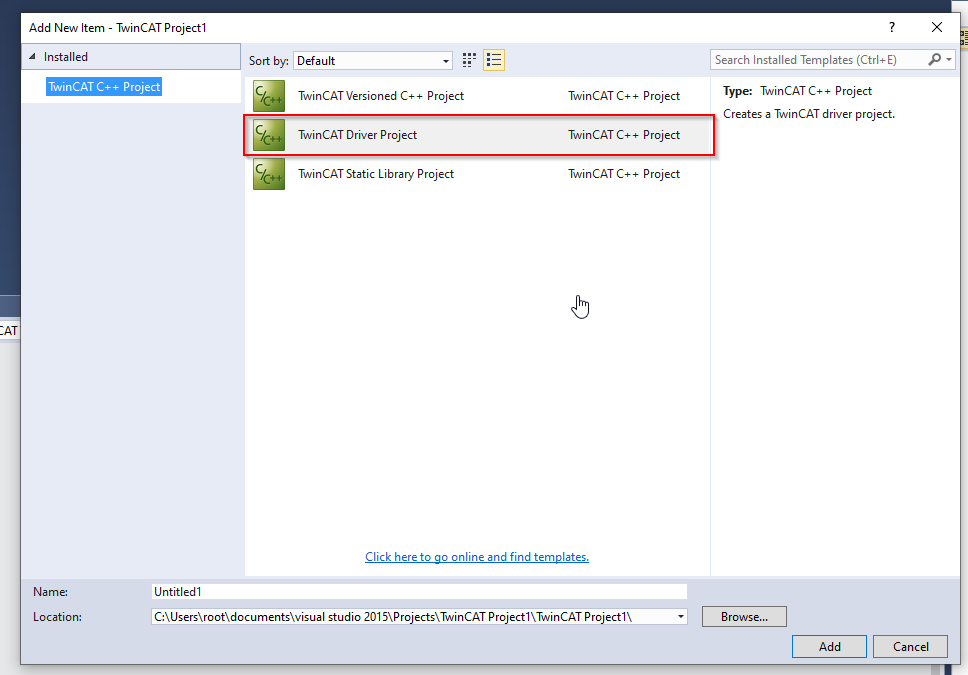This screenshot has width=968, height=675.
Task: Open the help question mark button
Action: 891,27
